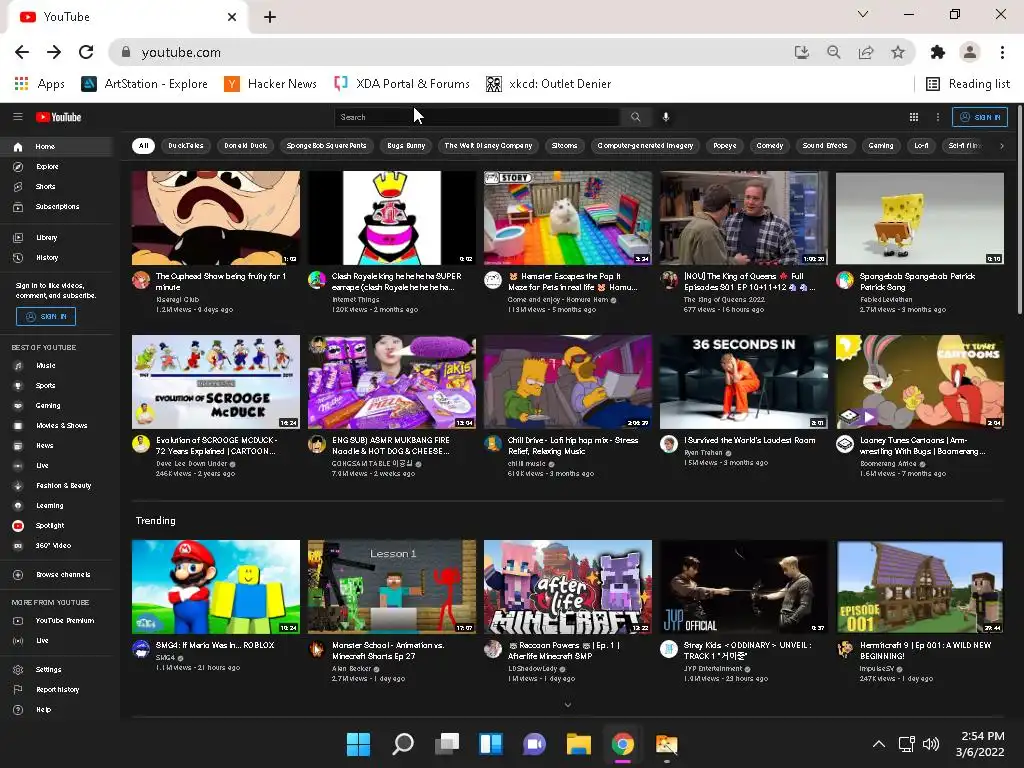Screen dimensions: 1024x768
Task: Select the All filter chip
Action: (143, 146)
